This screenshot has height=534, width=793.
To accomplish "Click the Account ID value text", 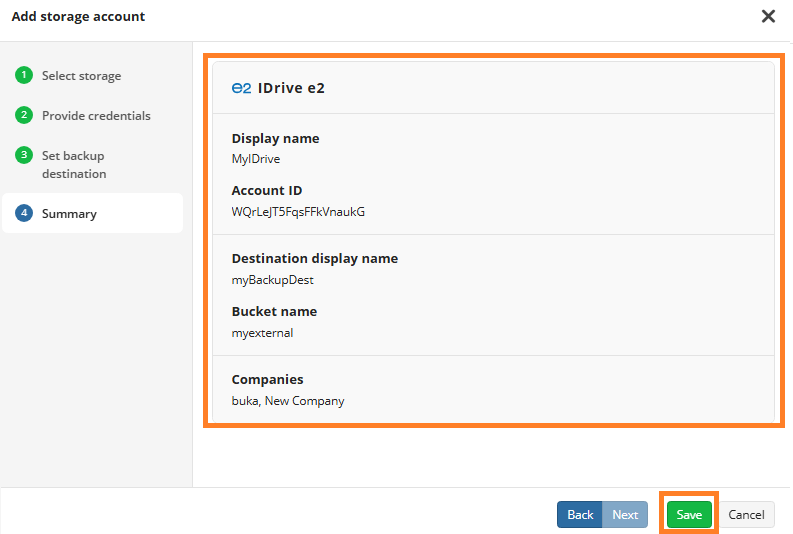I will tap(298, 211).
